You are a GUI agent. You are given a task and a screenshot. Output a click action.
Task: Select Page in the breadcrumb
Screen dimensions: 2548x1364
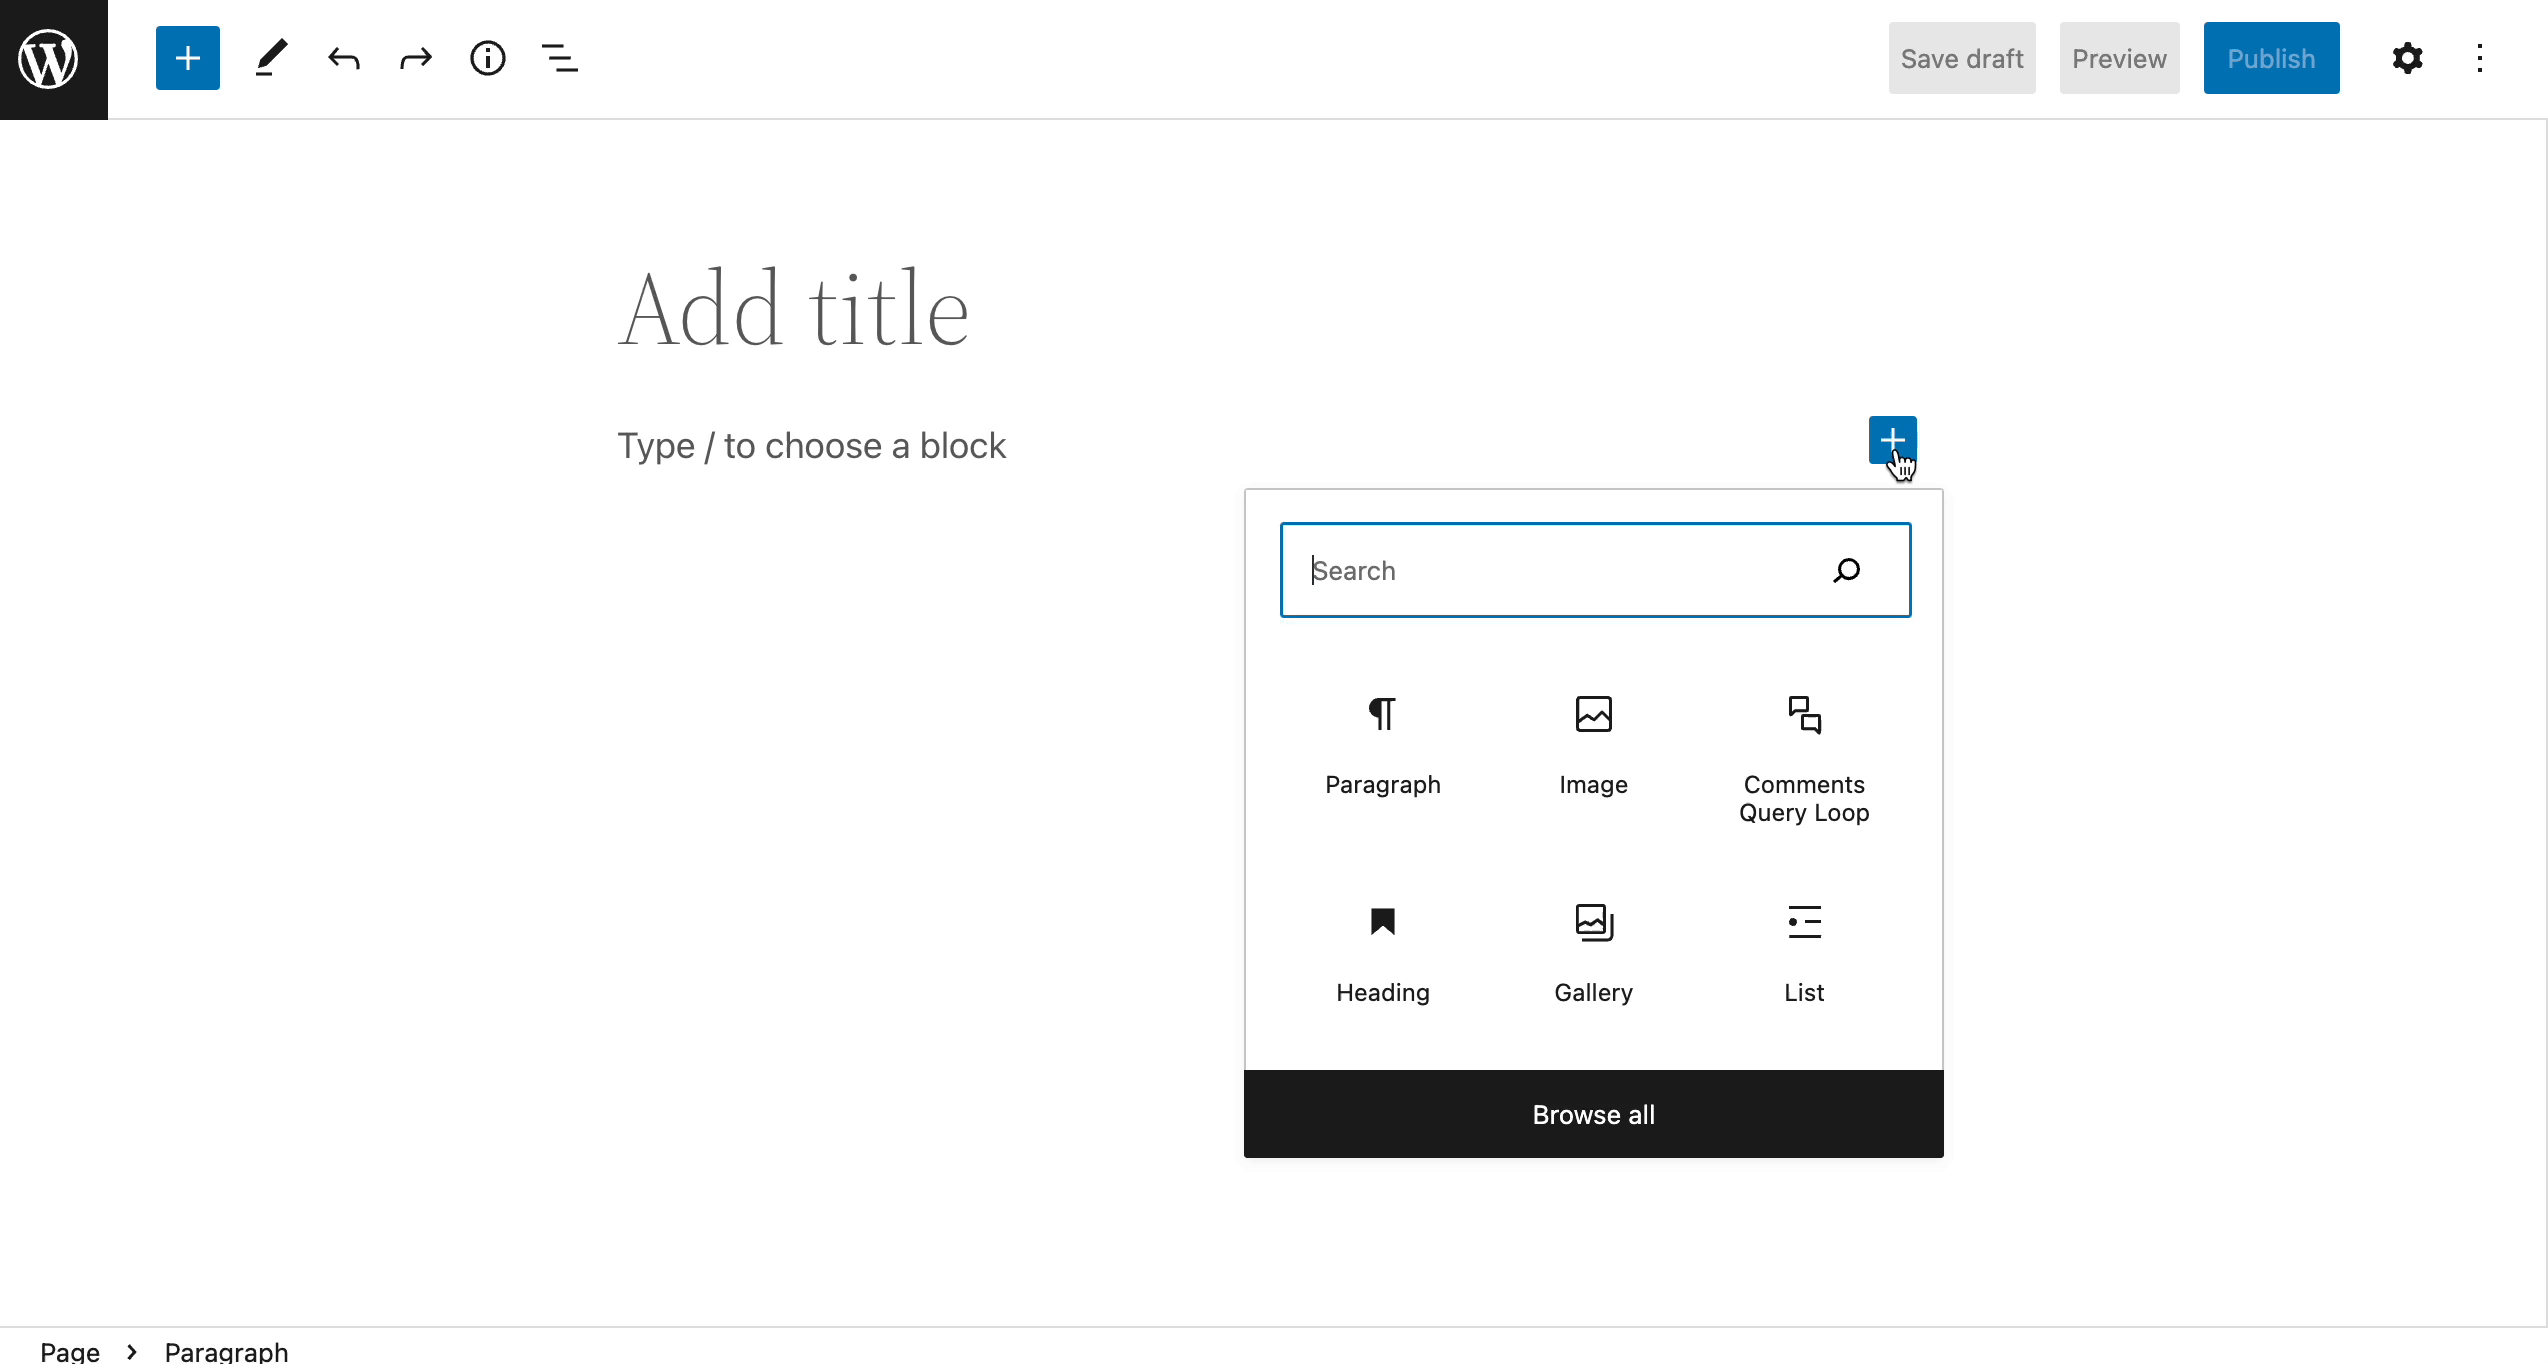pos(70,1351)
